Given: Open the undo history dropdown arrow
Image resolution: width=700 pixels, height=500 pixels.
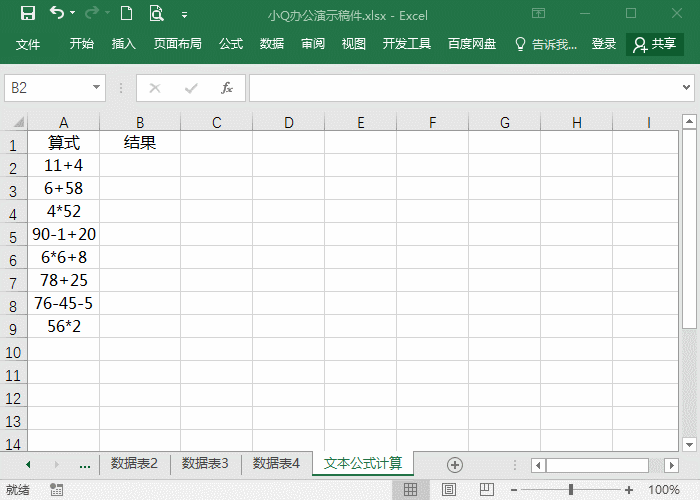Looking at the screenshot, I should (x=73, y=13).
